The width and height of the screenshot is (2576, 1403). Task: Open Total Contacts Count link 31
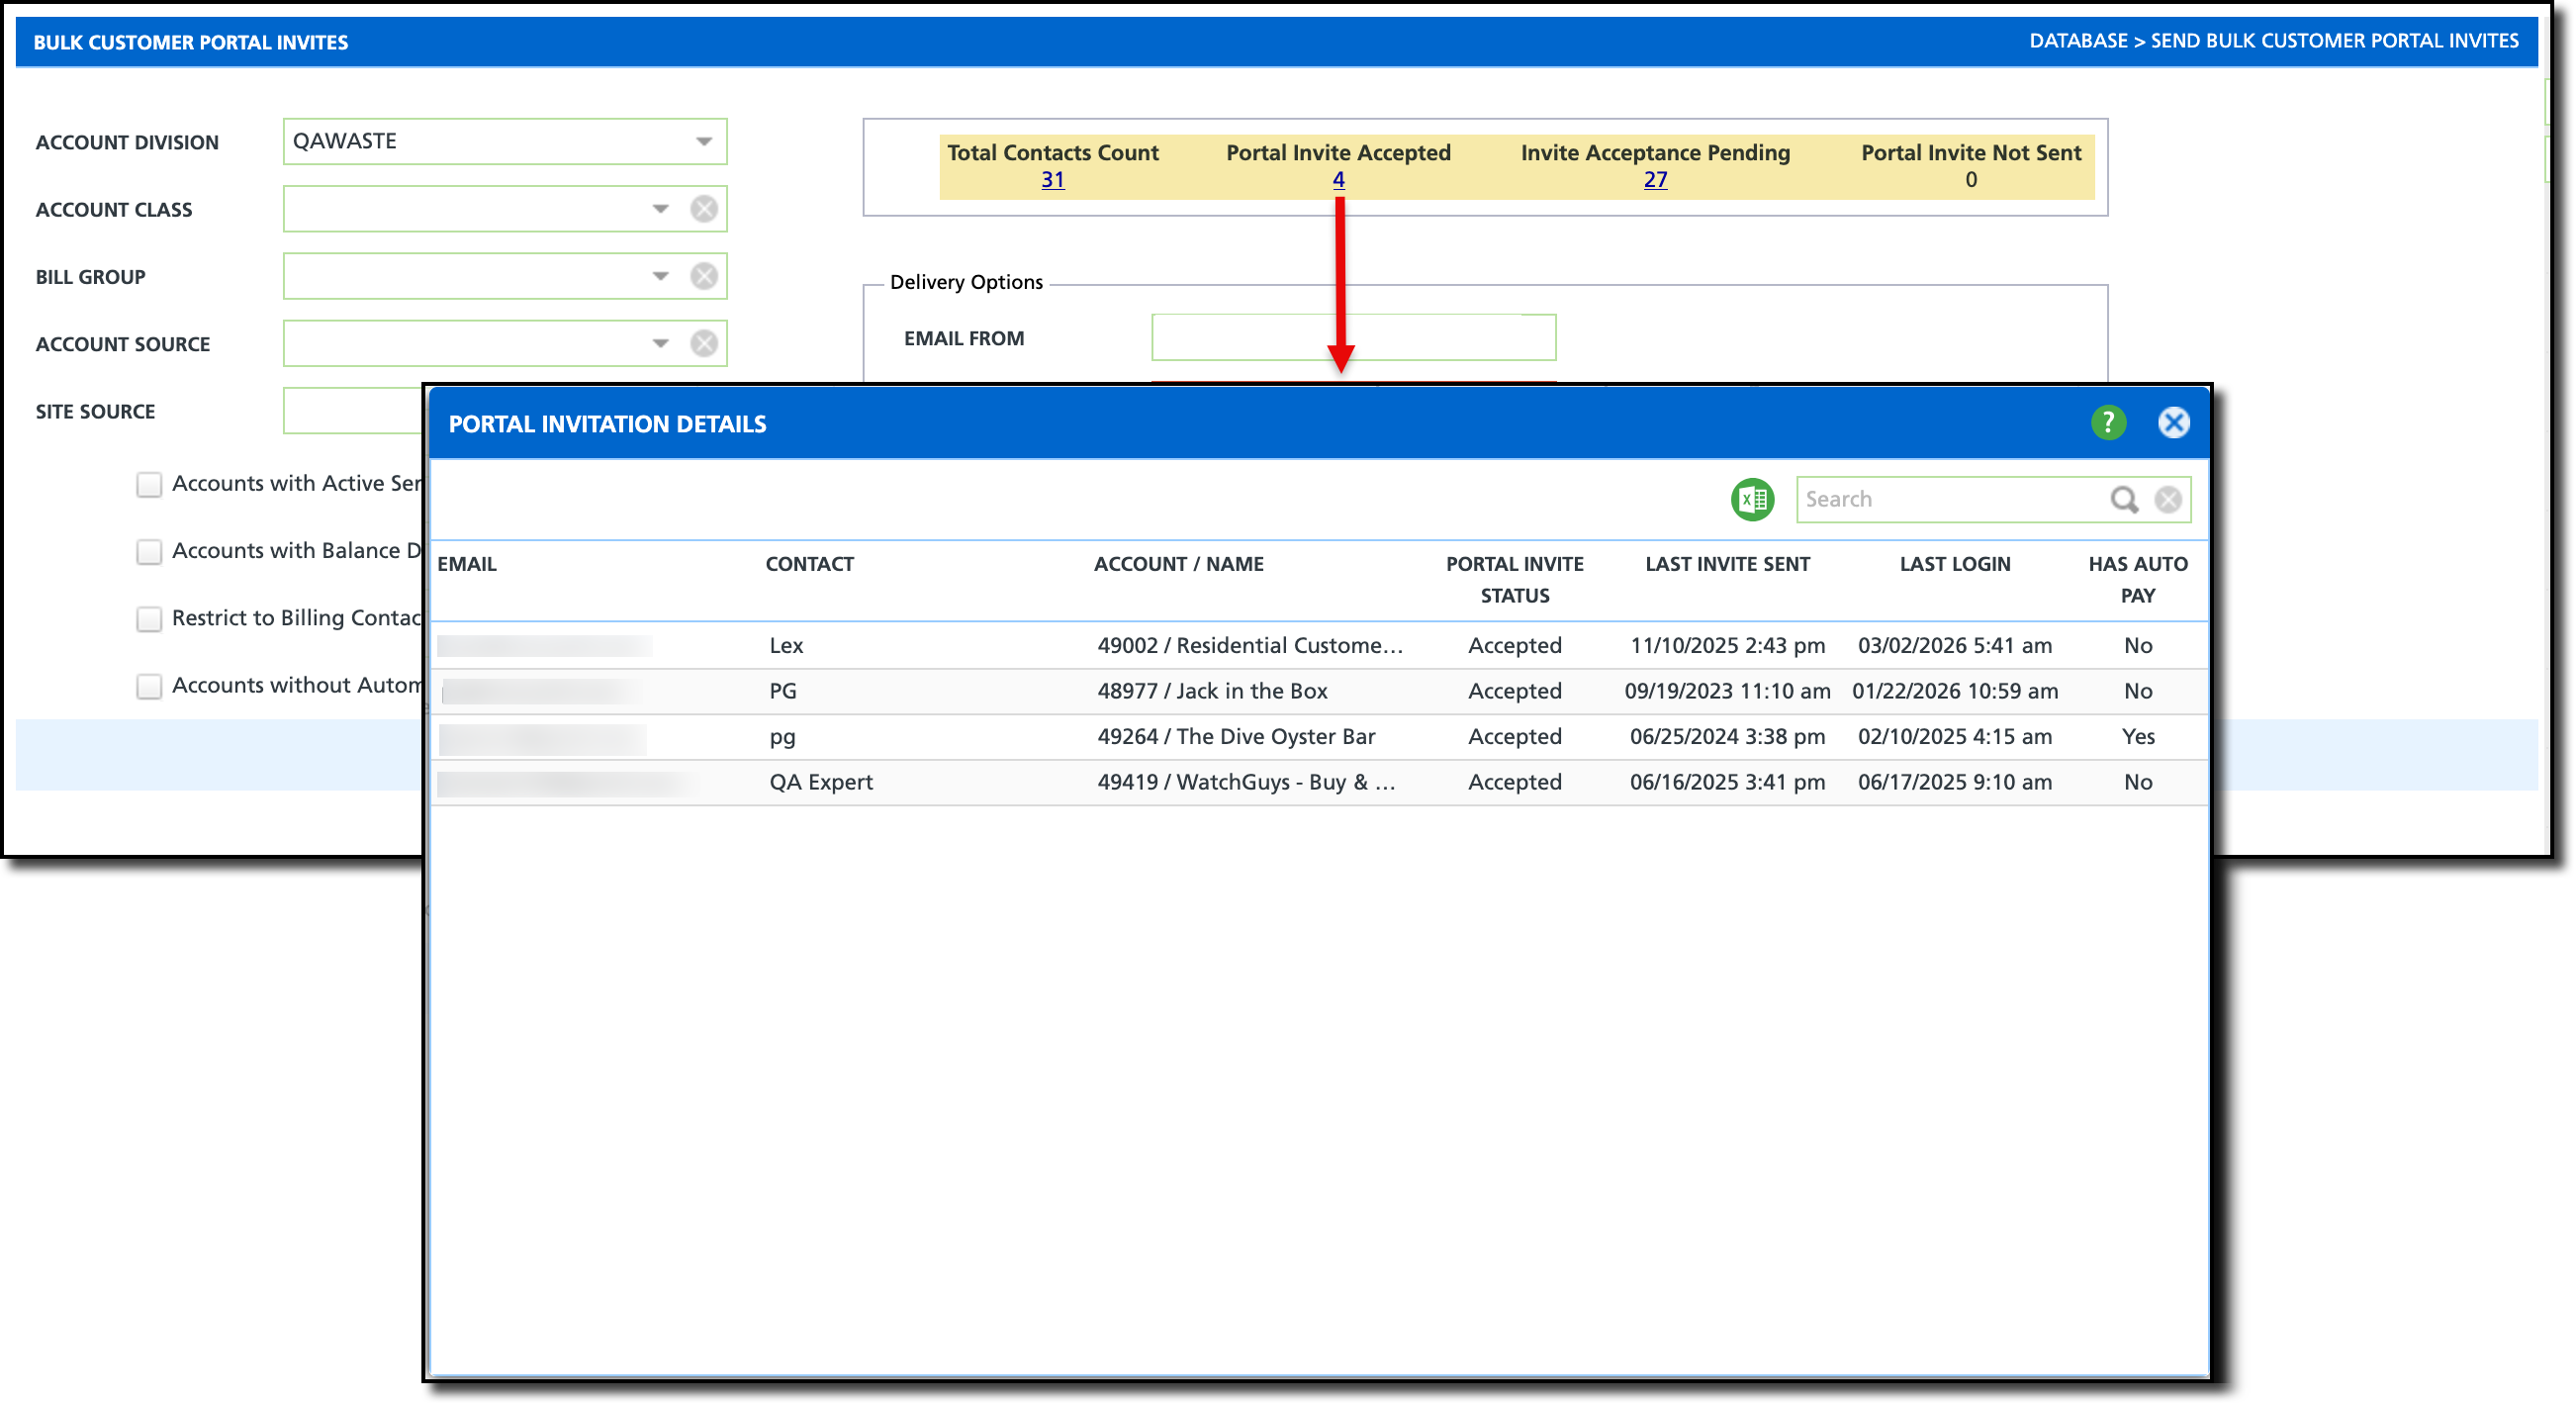[x=1052, y=180]
